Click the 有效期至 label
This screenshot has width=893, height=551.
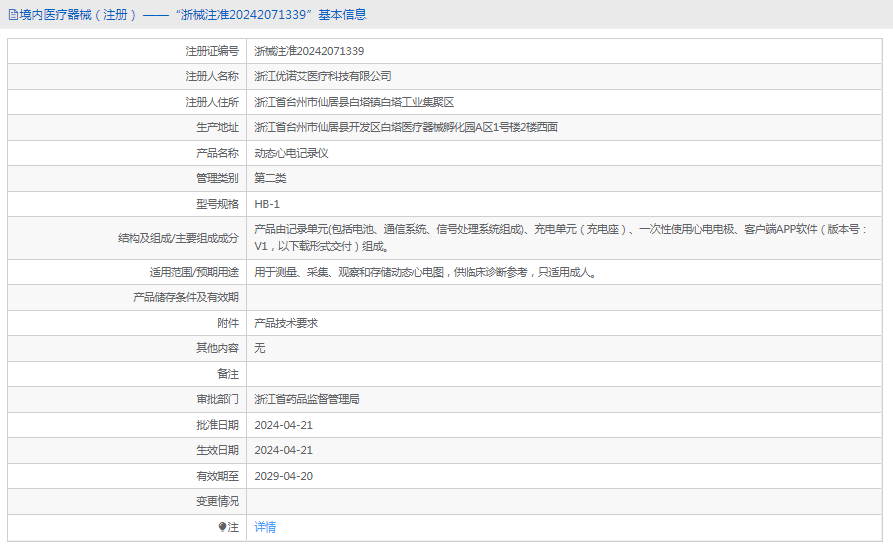point(218,476)
